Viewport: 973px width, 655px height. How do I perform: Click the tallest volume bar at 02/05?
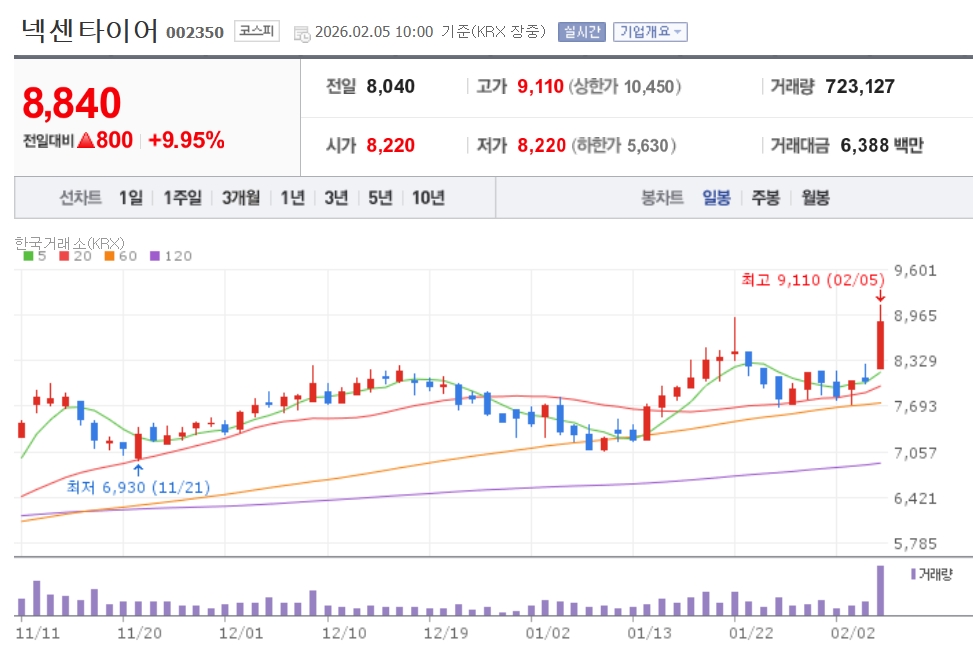click(x=881, y=591)
